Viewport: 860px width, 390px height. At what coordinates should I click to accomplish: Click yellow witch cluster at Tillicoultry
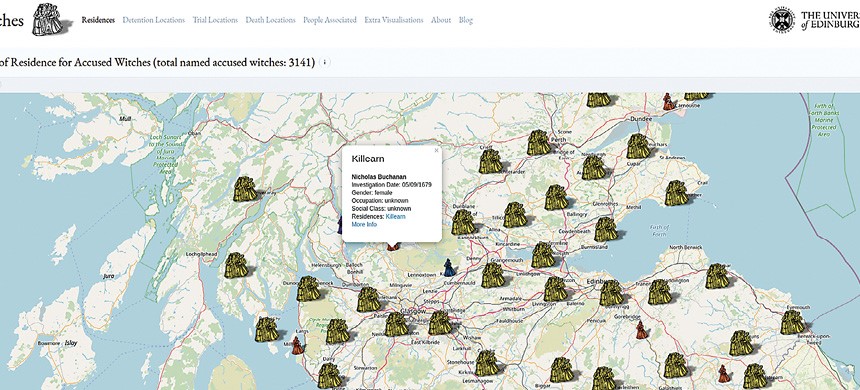click(515, 215)
